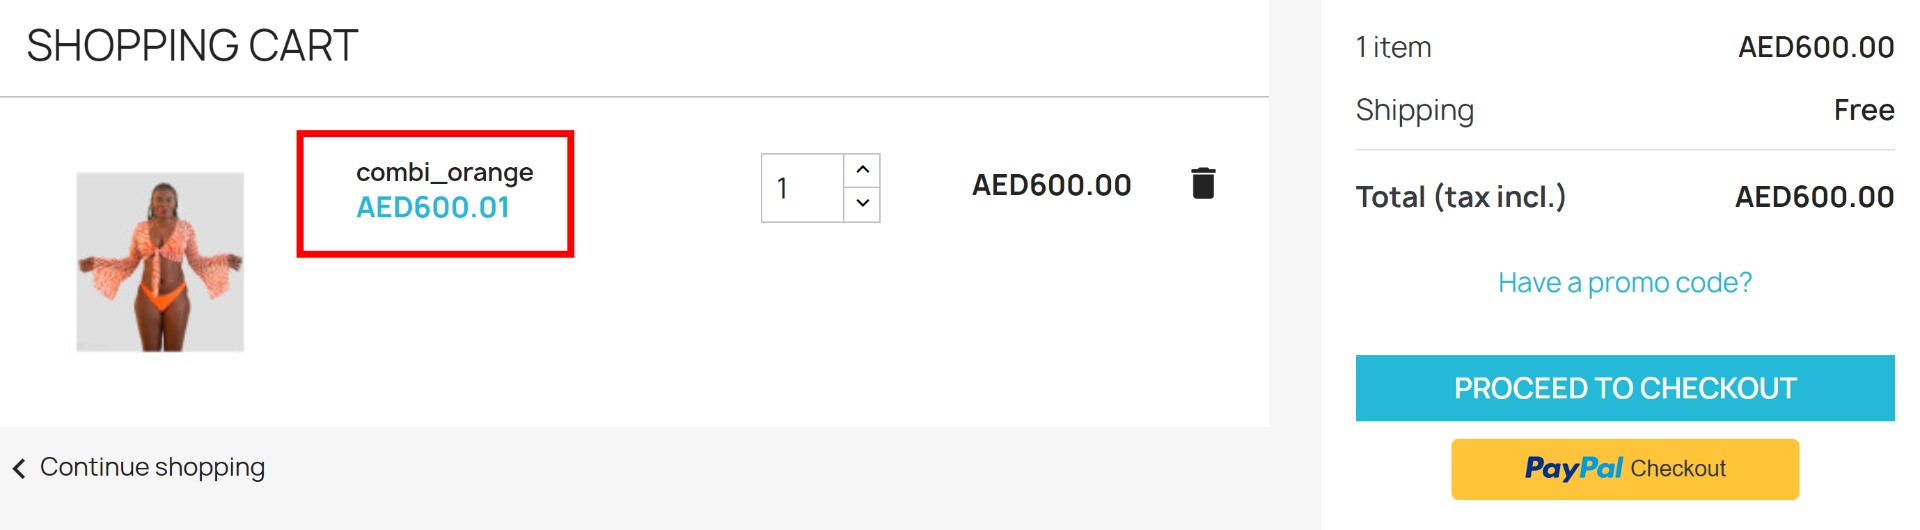Image resolution: width=1920 pixels, height=530 pixels.
Task: Click the total AED600.00 amount in summary
Action: click(1815, 197)
